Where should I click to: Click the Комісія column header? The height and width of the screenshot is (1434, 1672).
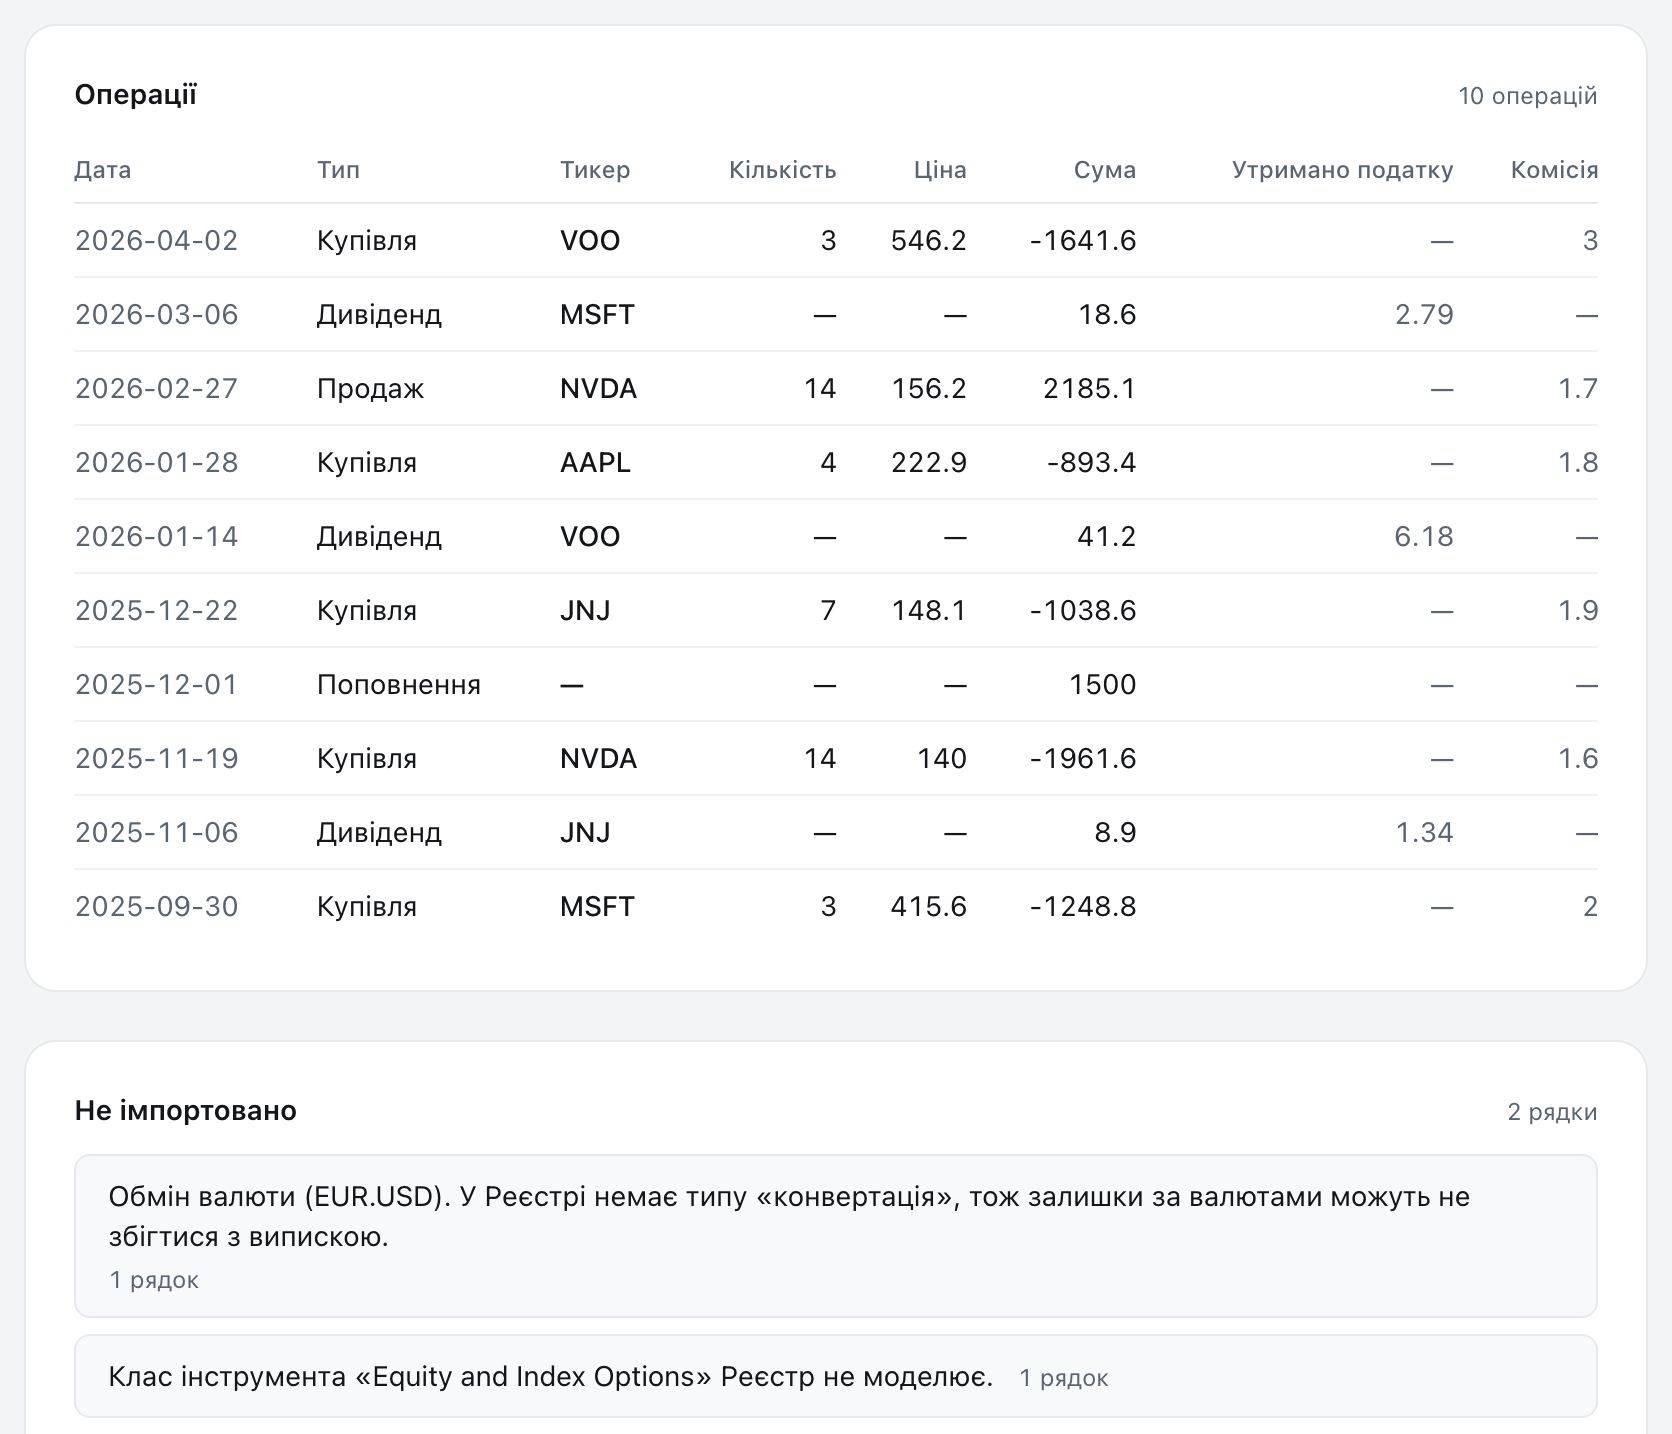[x=1554, y=170]
